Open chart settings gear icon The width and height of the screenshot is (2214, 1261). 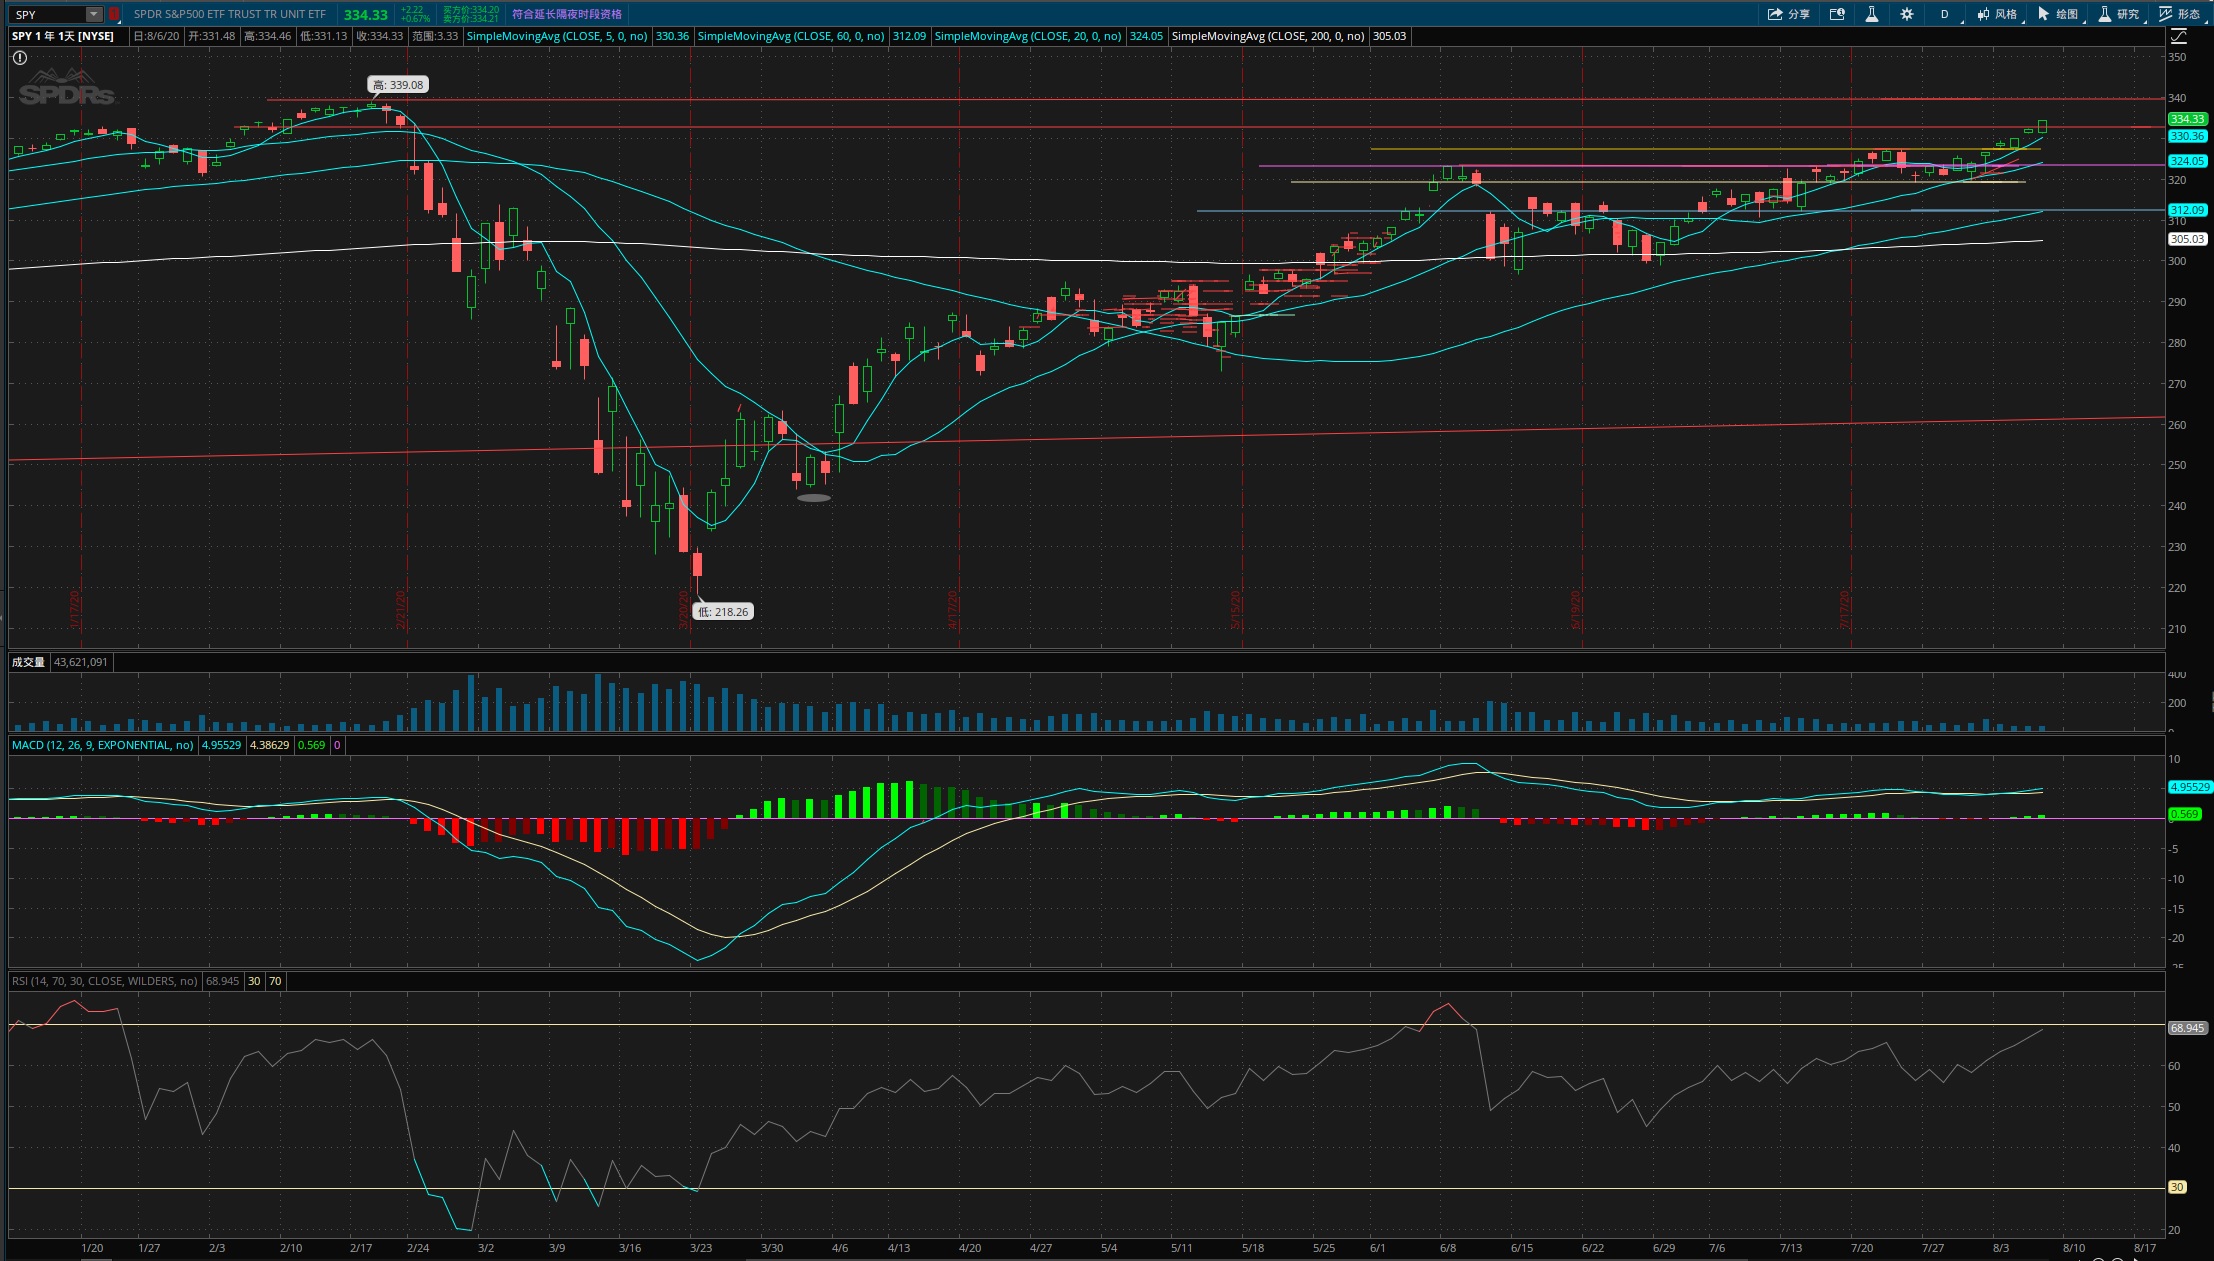[1907, 14]
